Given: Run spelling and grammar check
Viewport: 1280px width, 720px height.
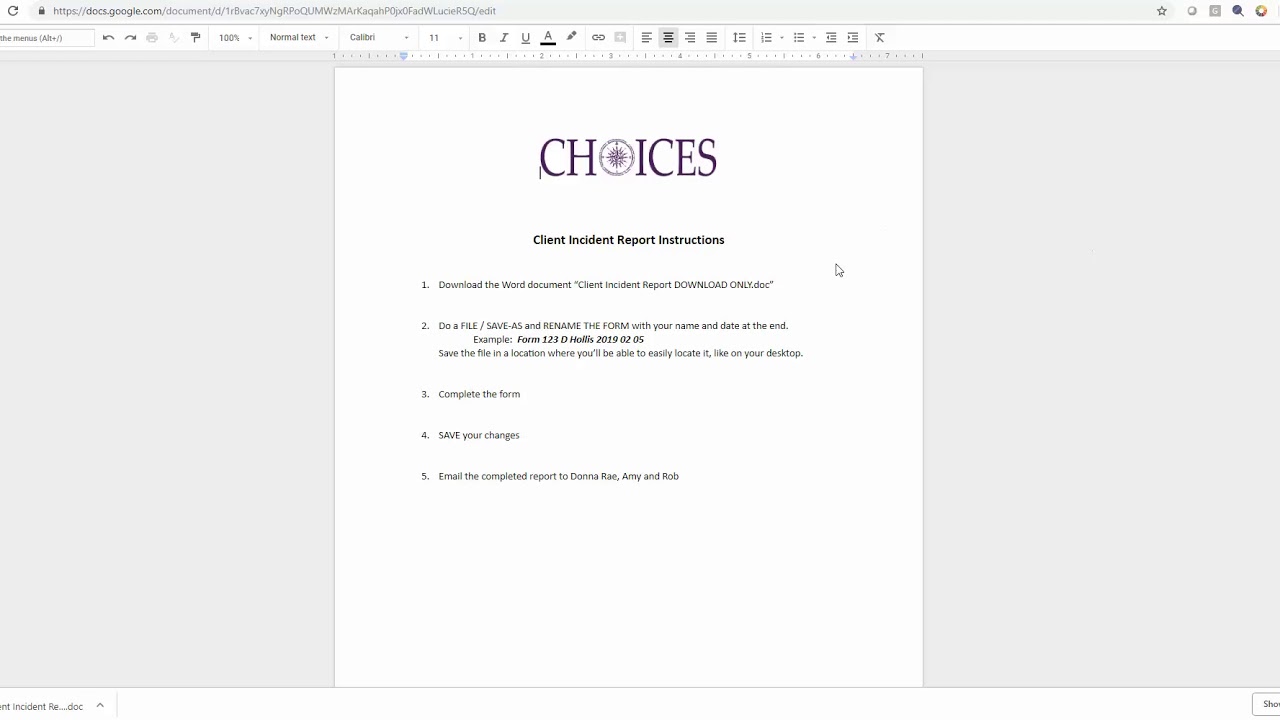Looking at the screenshot, I should (x=174, y=37).
